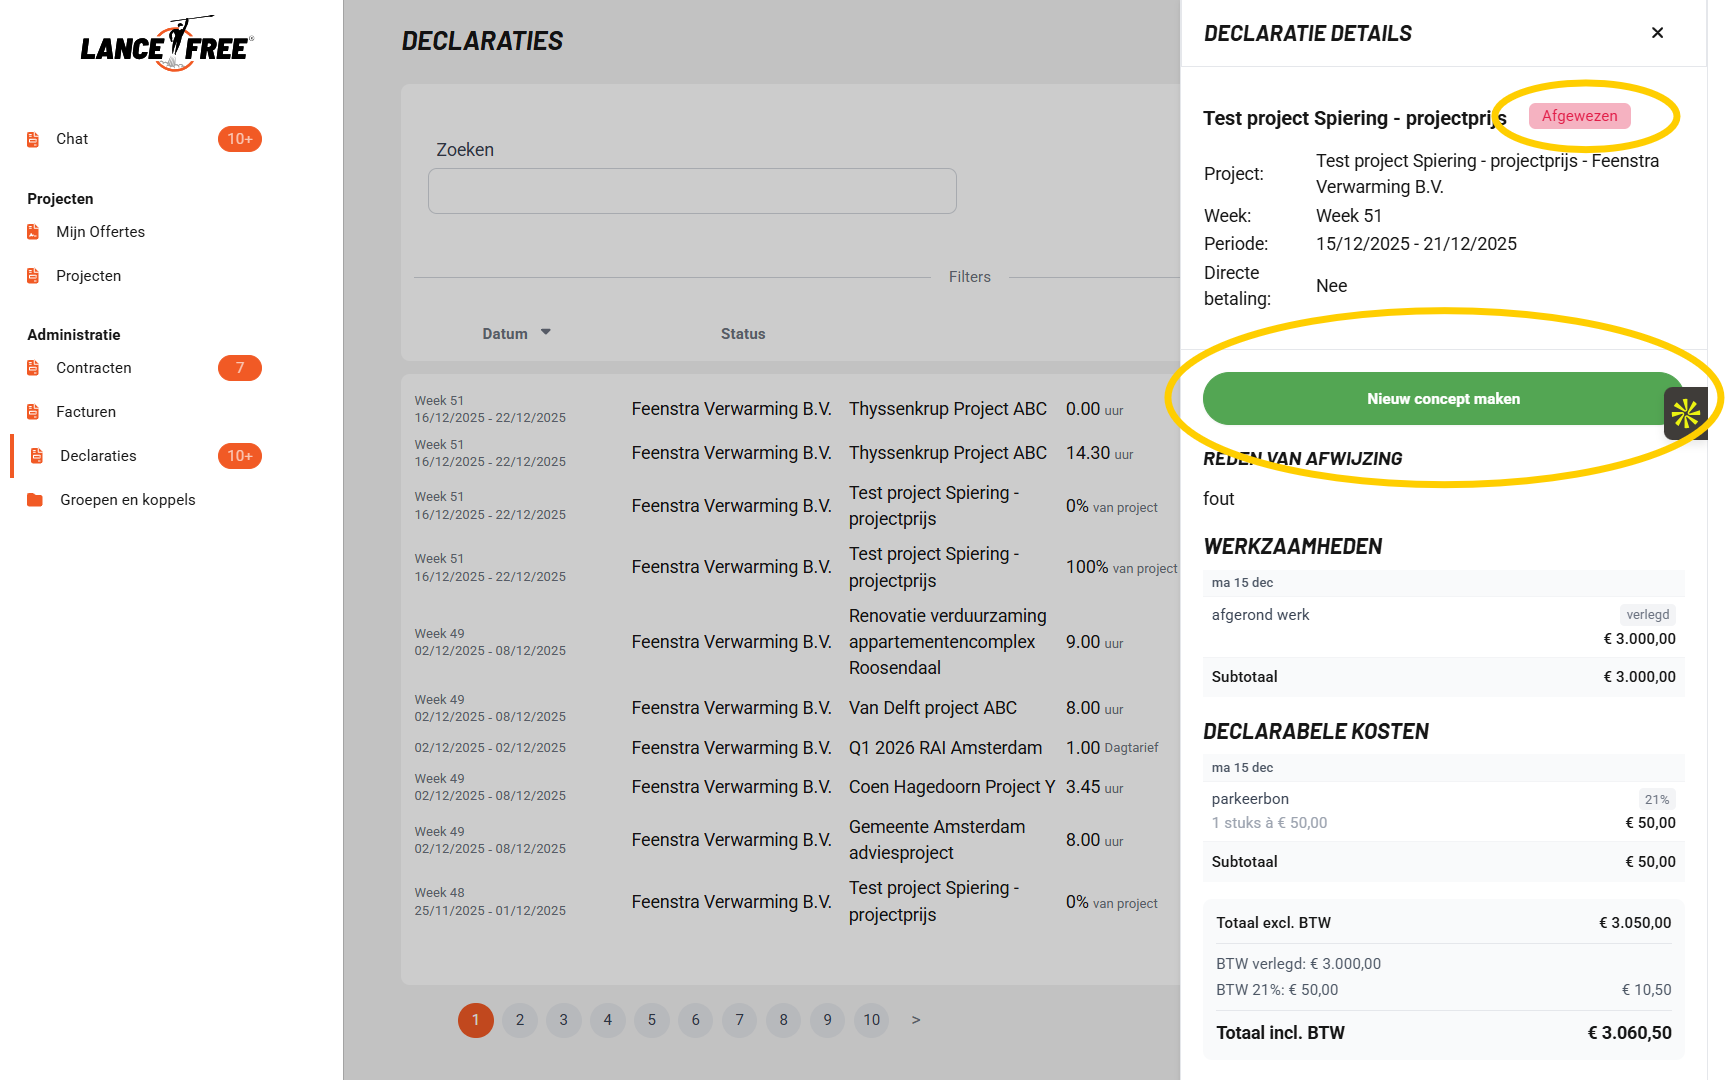The image size is (1725, 1080).
Task: Click the Afgewezen status badge
Action: coord(1579,116)
